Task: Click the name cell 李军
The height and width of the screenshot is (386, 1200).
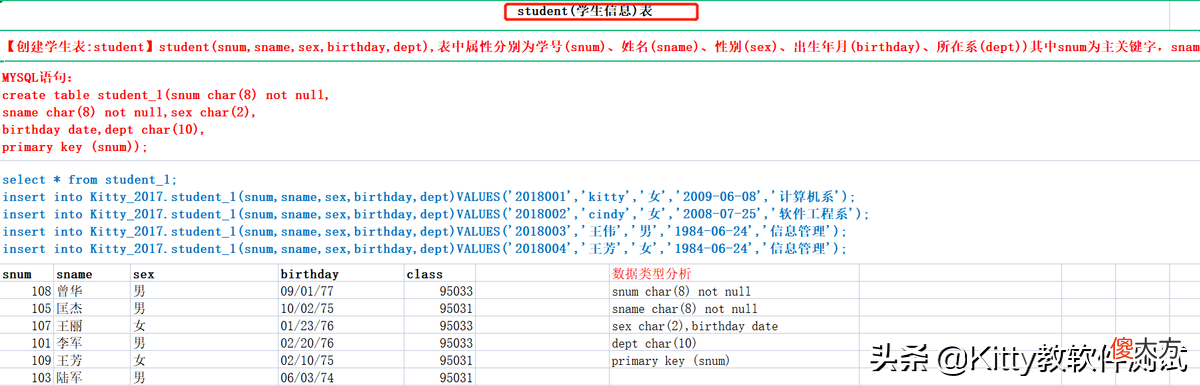Action: tap(92, 343)
